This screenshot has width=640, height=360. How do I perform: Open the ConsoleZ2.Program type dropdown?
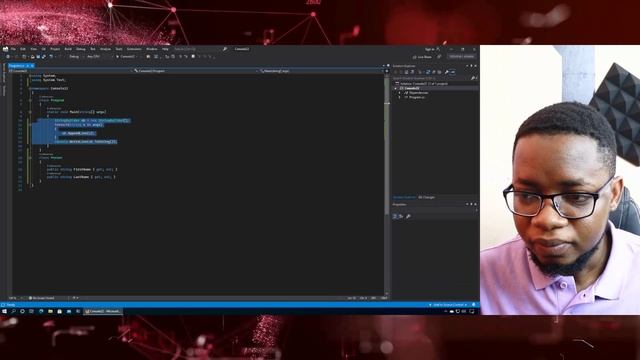pos(195,71)
